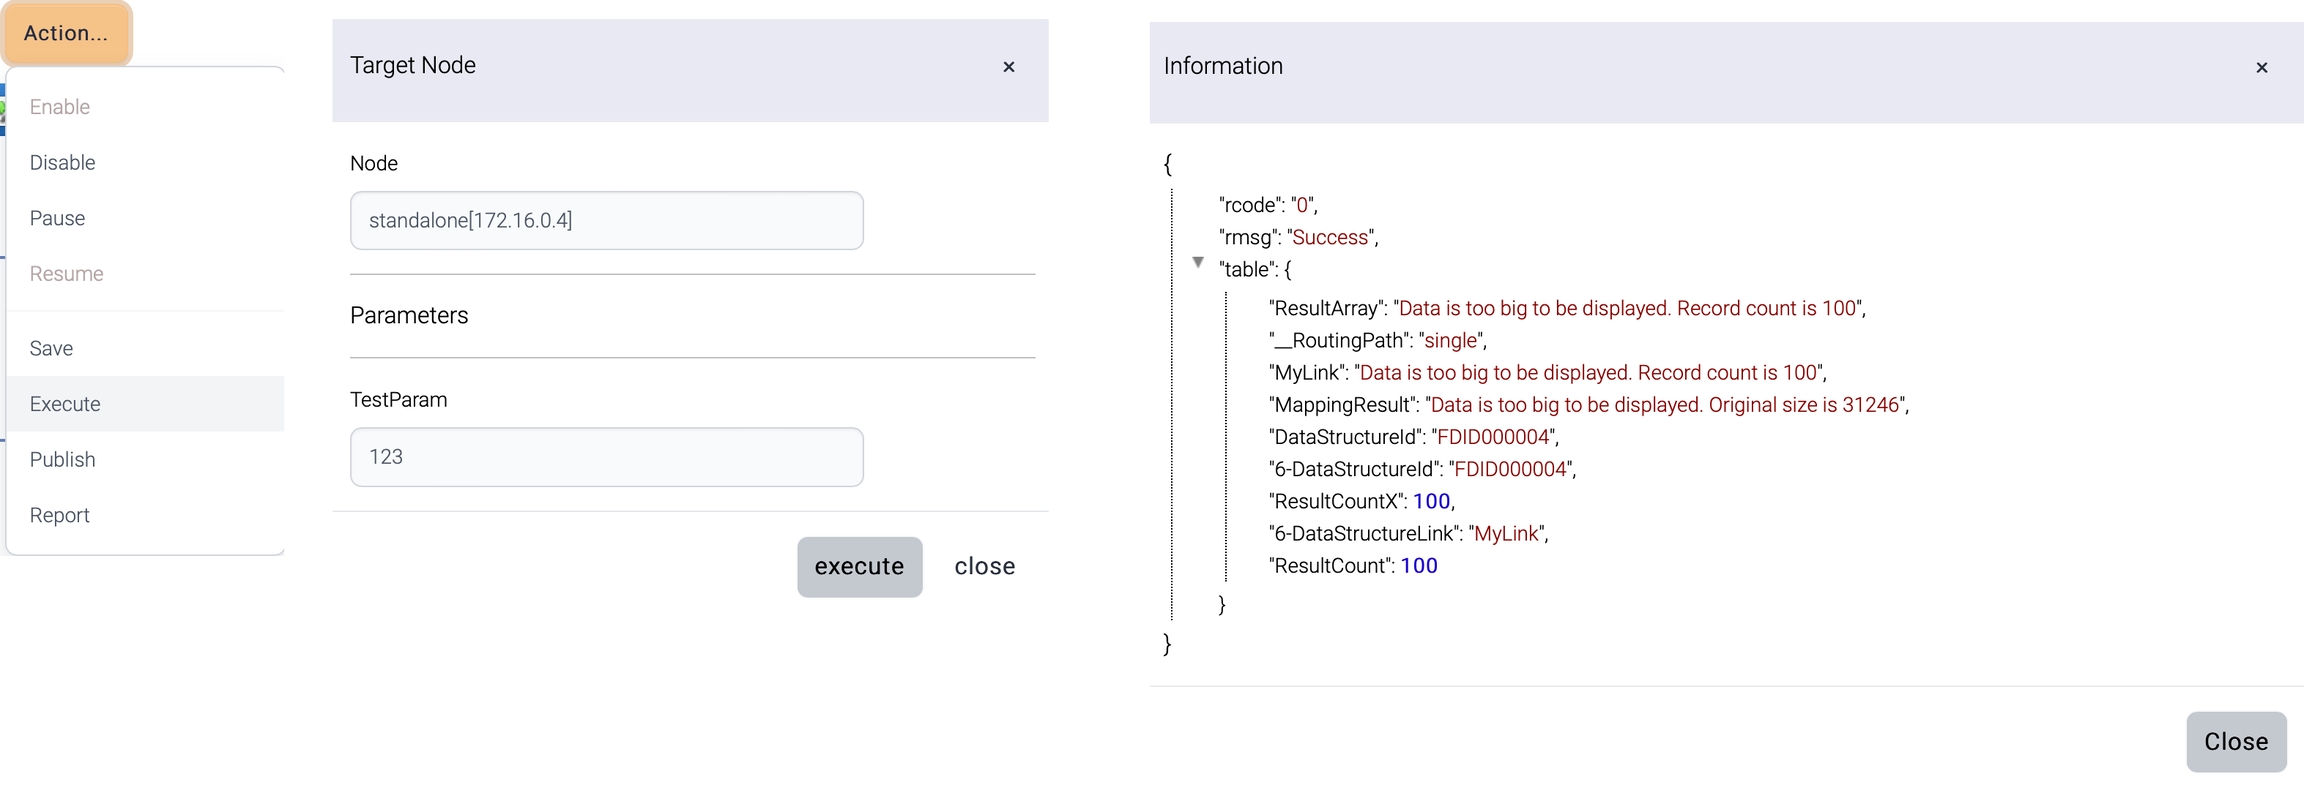Choose Save from the action menu
Viewport: 2304px width, 790px height.
[x=51, y=348]
